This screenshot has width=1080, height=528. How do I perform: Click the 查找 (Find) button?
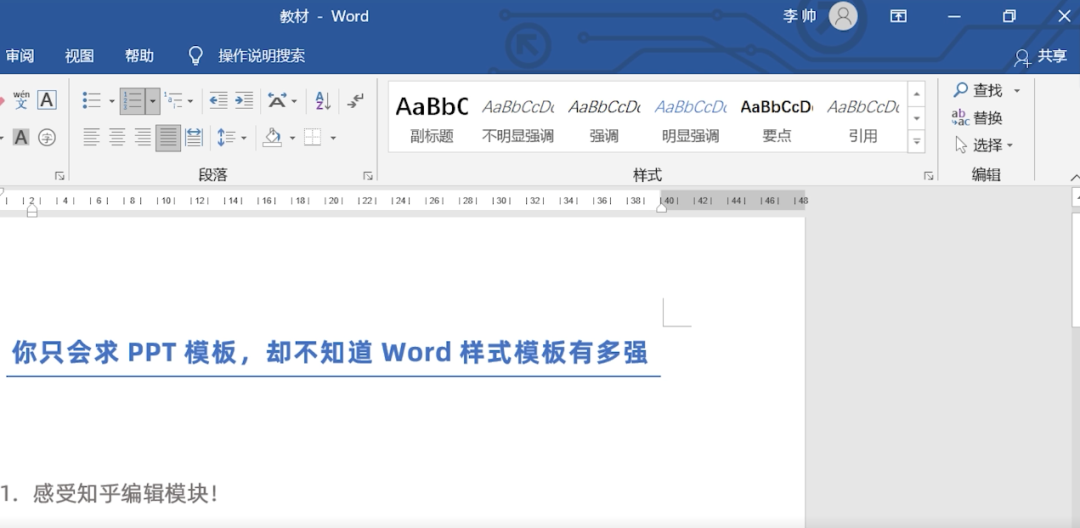978,90
